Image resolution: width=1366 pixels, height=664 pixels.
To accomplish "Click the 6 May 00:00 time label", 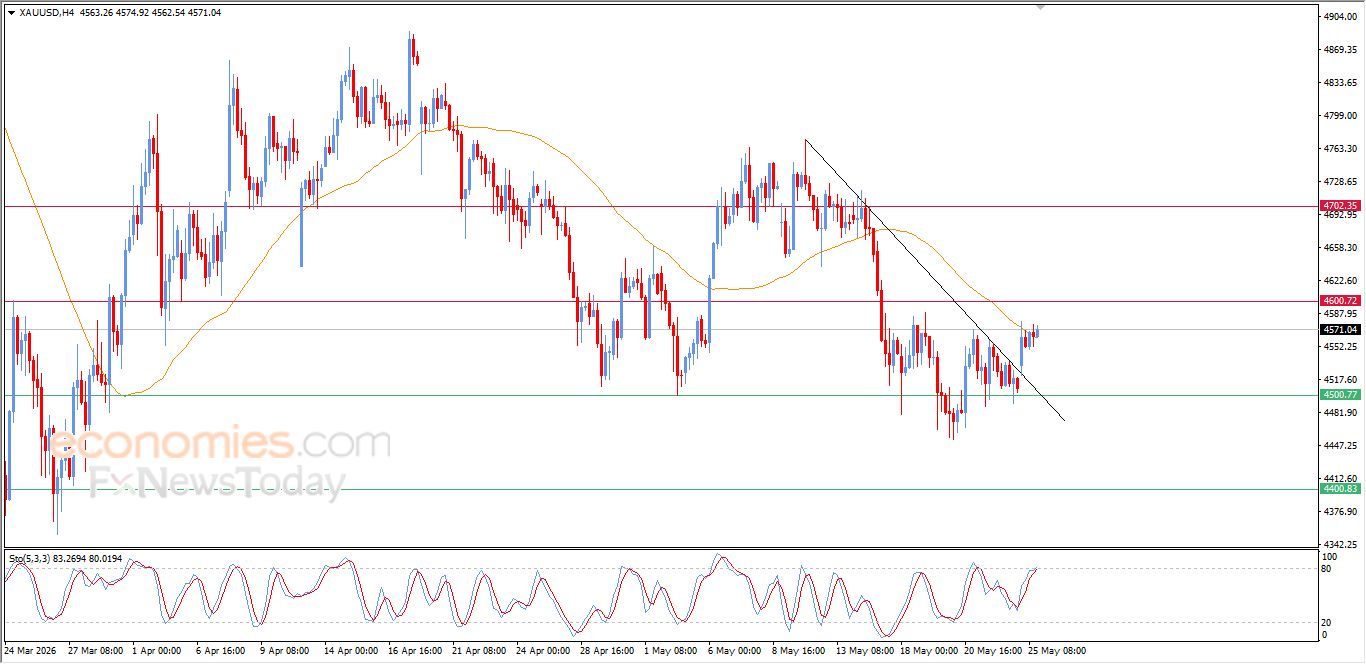I will (736, 651).
